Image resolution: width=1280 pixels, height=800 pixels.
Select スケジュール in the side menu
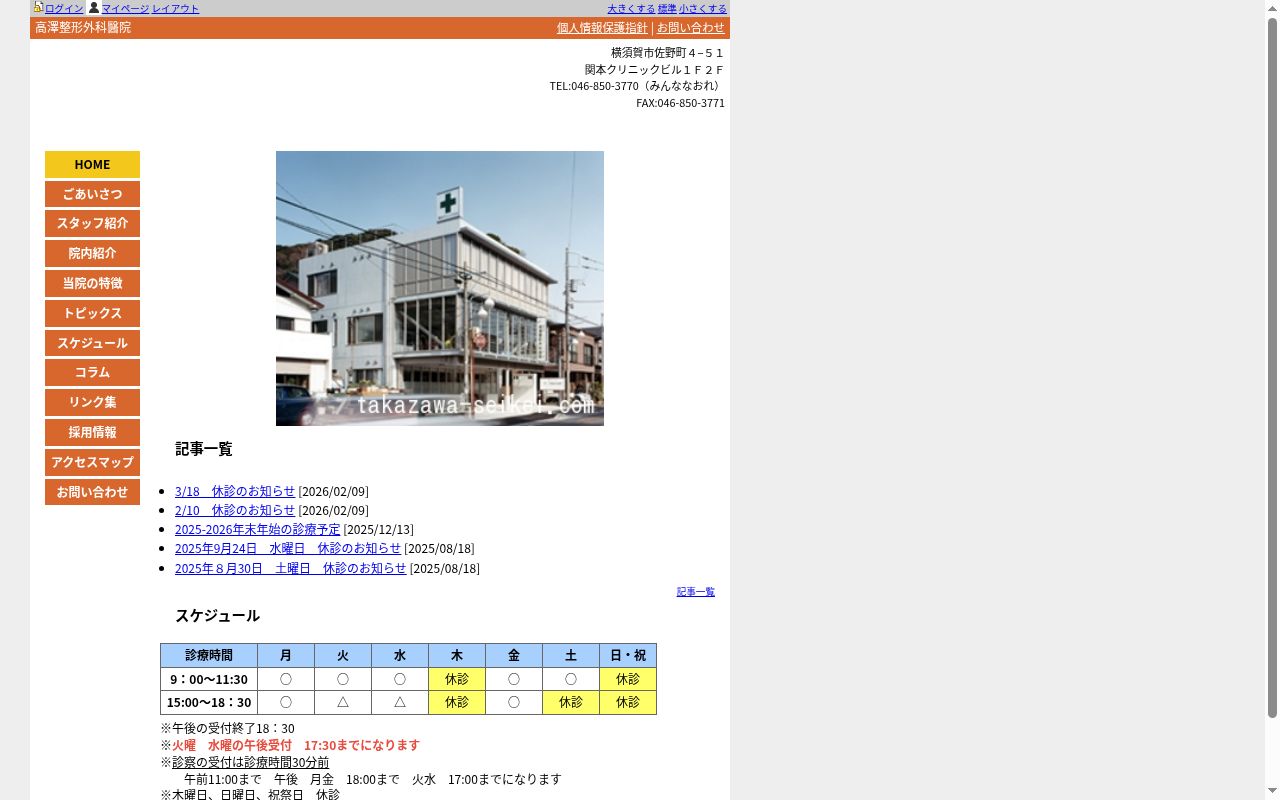(x=92, y=343)
